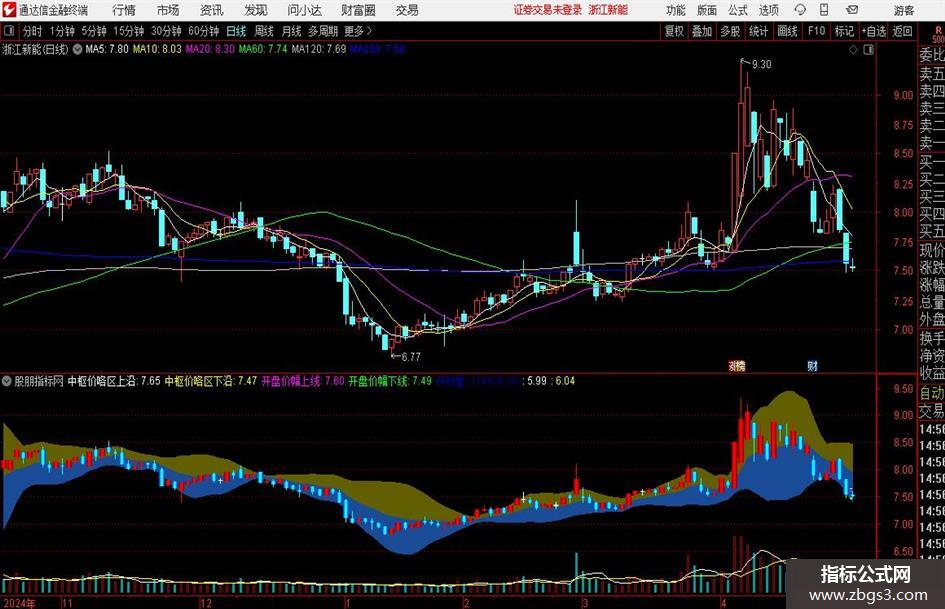Click the 画线 drawing button

coord(787,31)
